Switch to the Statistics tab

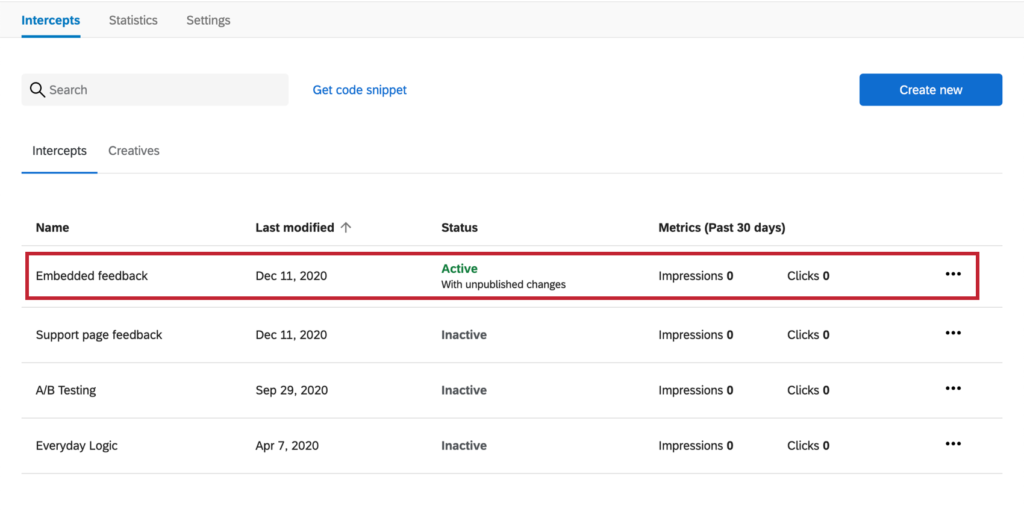(x=133, y=20)
